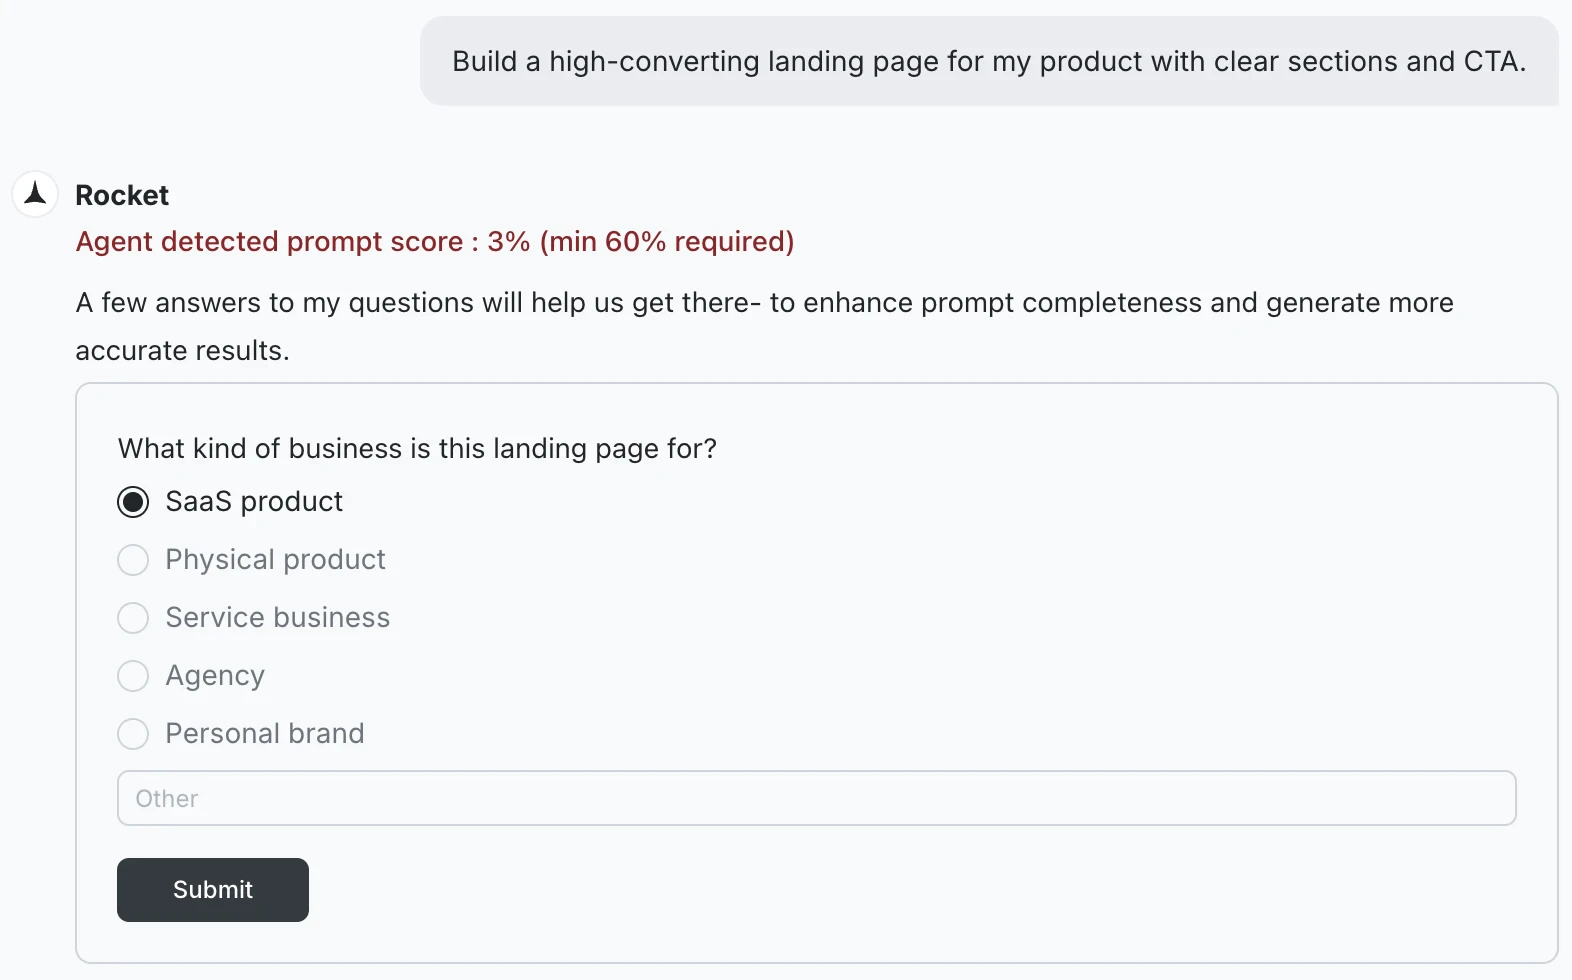The height and width of the screenshot is (980, 1572).
Task: Click the 'Physical product' label text
Action: pos(275,560)
